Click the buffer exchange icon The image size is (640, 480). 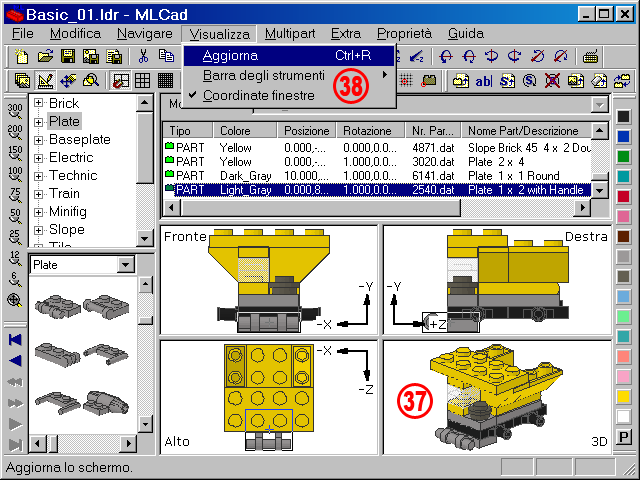click(x=622, y=80)
